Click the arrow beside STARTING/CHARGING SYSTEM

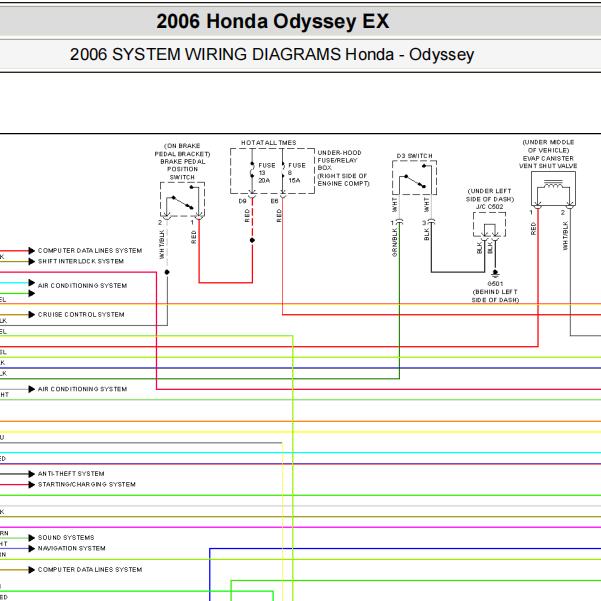coord(32,485)
